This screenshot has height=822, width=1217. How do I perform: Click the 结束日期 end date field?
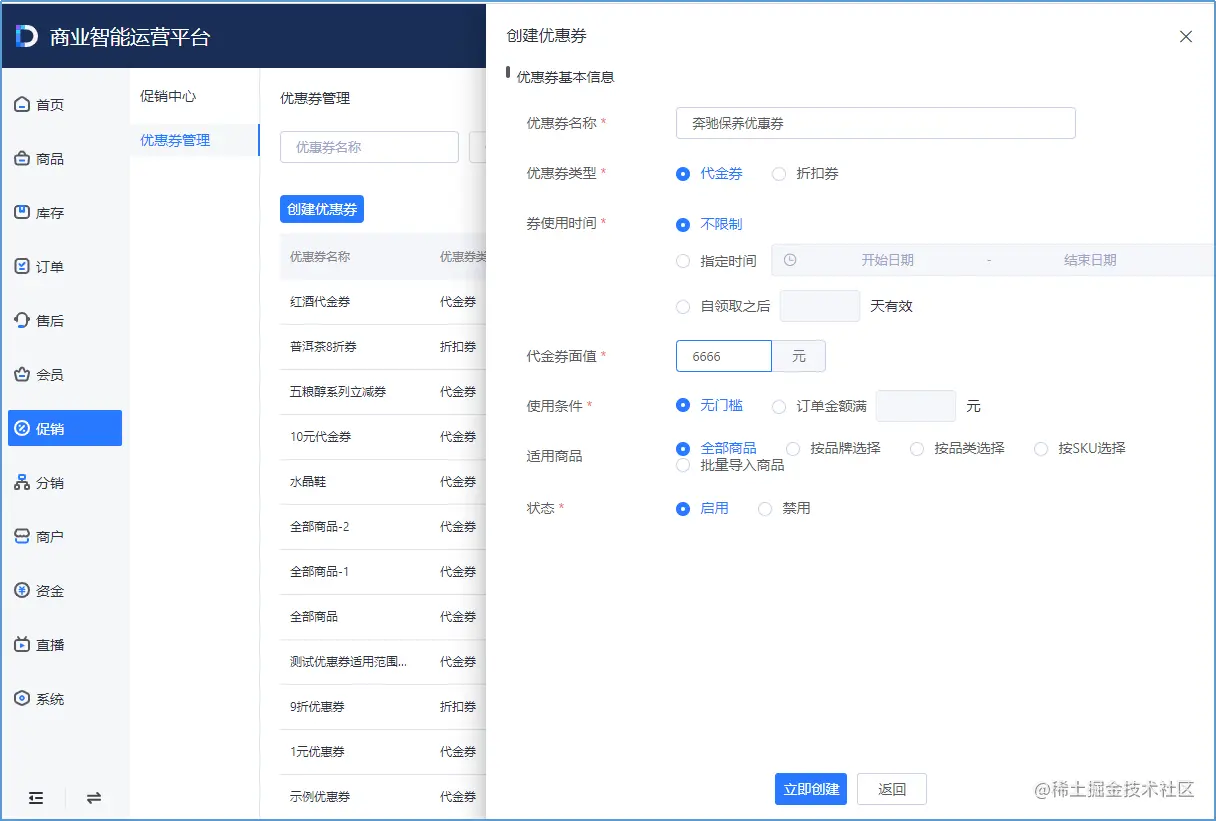pyautogui.click(x=1090, y=260)
